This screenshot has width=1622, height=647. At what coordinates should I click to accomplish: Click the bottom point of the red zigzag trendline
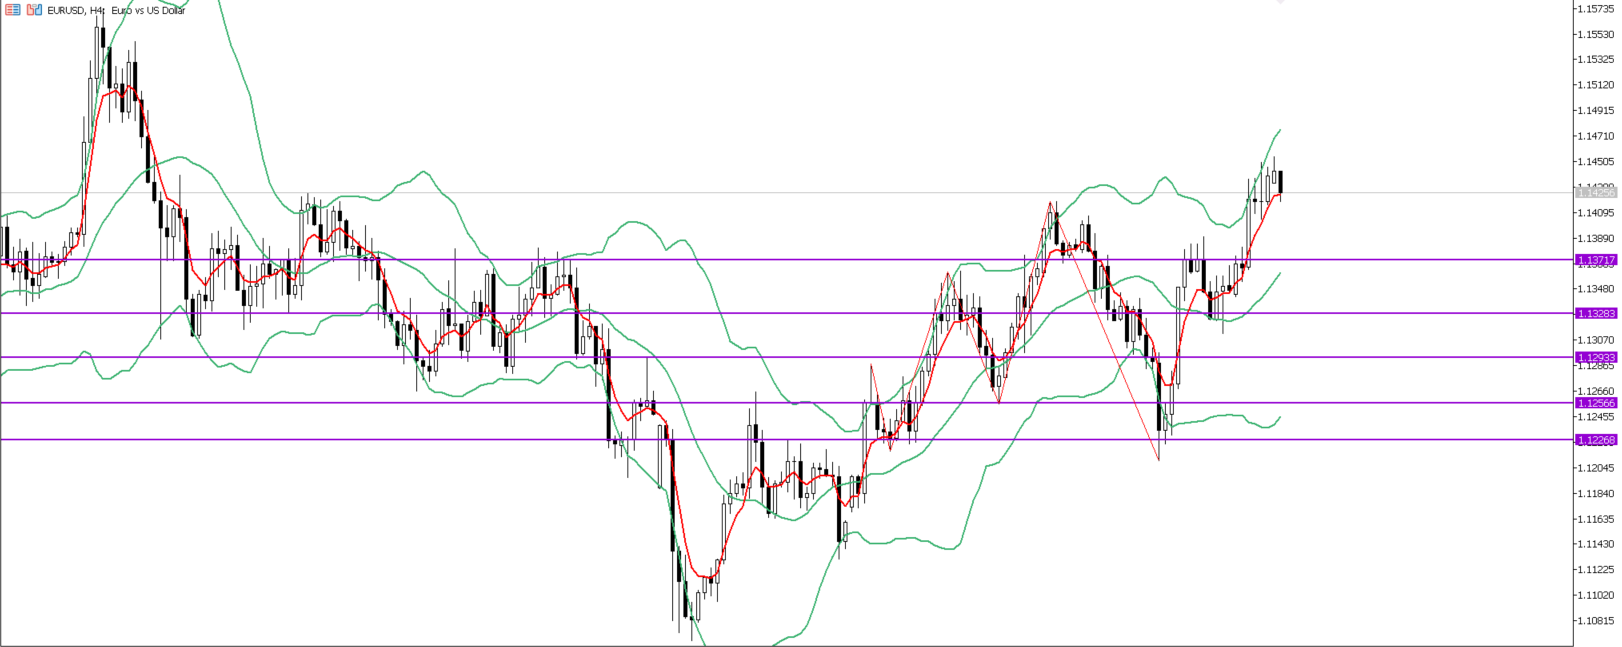tap(1159, 460)
